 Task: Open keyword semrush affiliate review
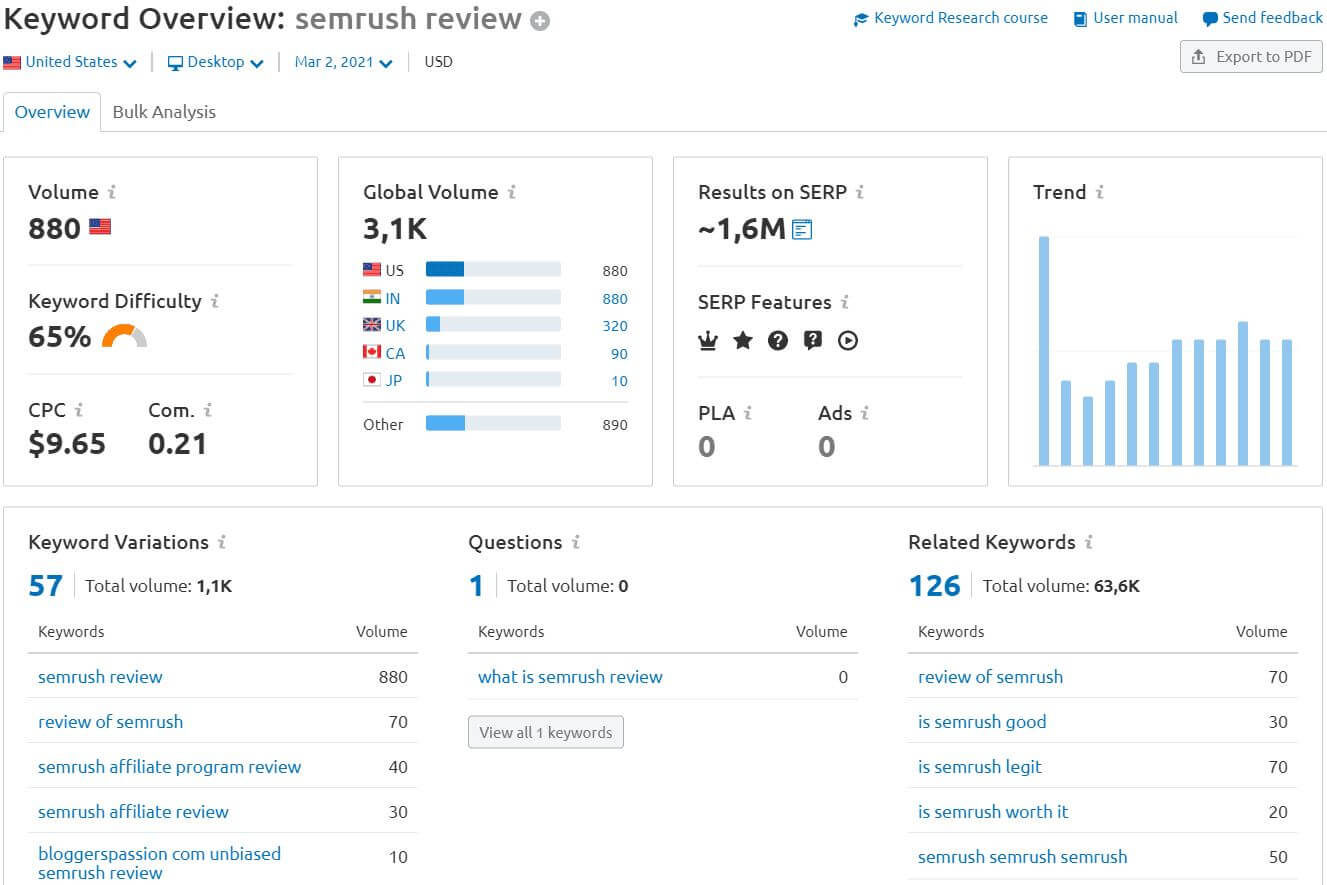click(133, 812)
